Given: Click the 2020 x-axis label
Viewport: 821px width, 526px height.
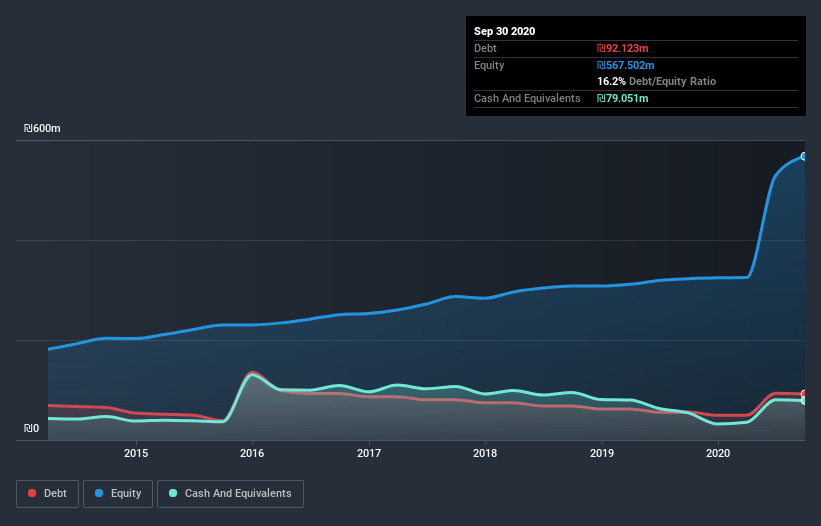Looking at the screenshot, I should coord(718,453).
